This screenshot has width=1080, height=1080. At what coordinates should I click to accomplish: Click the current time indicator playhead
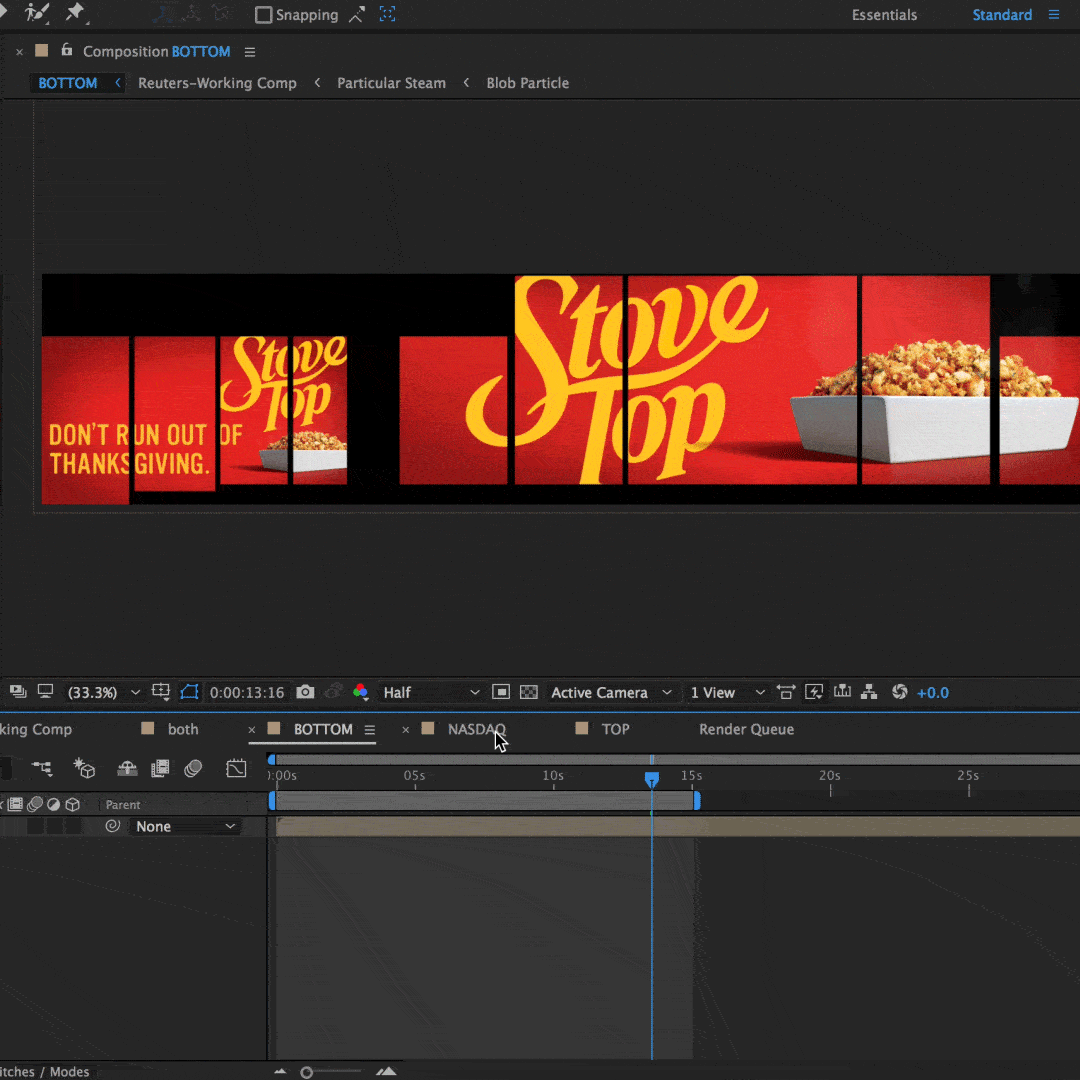pyautogui.click(x=651, y=779)
